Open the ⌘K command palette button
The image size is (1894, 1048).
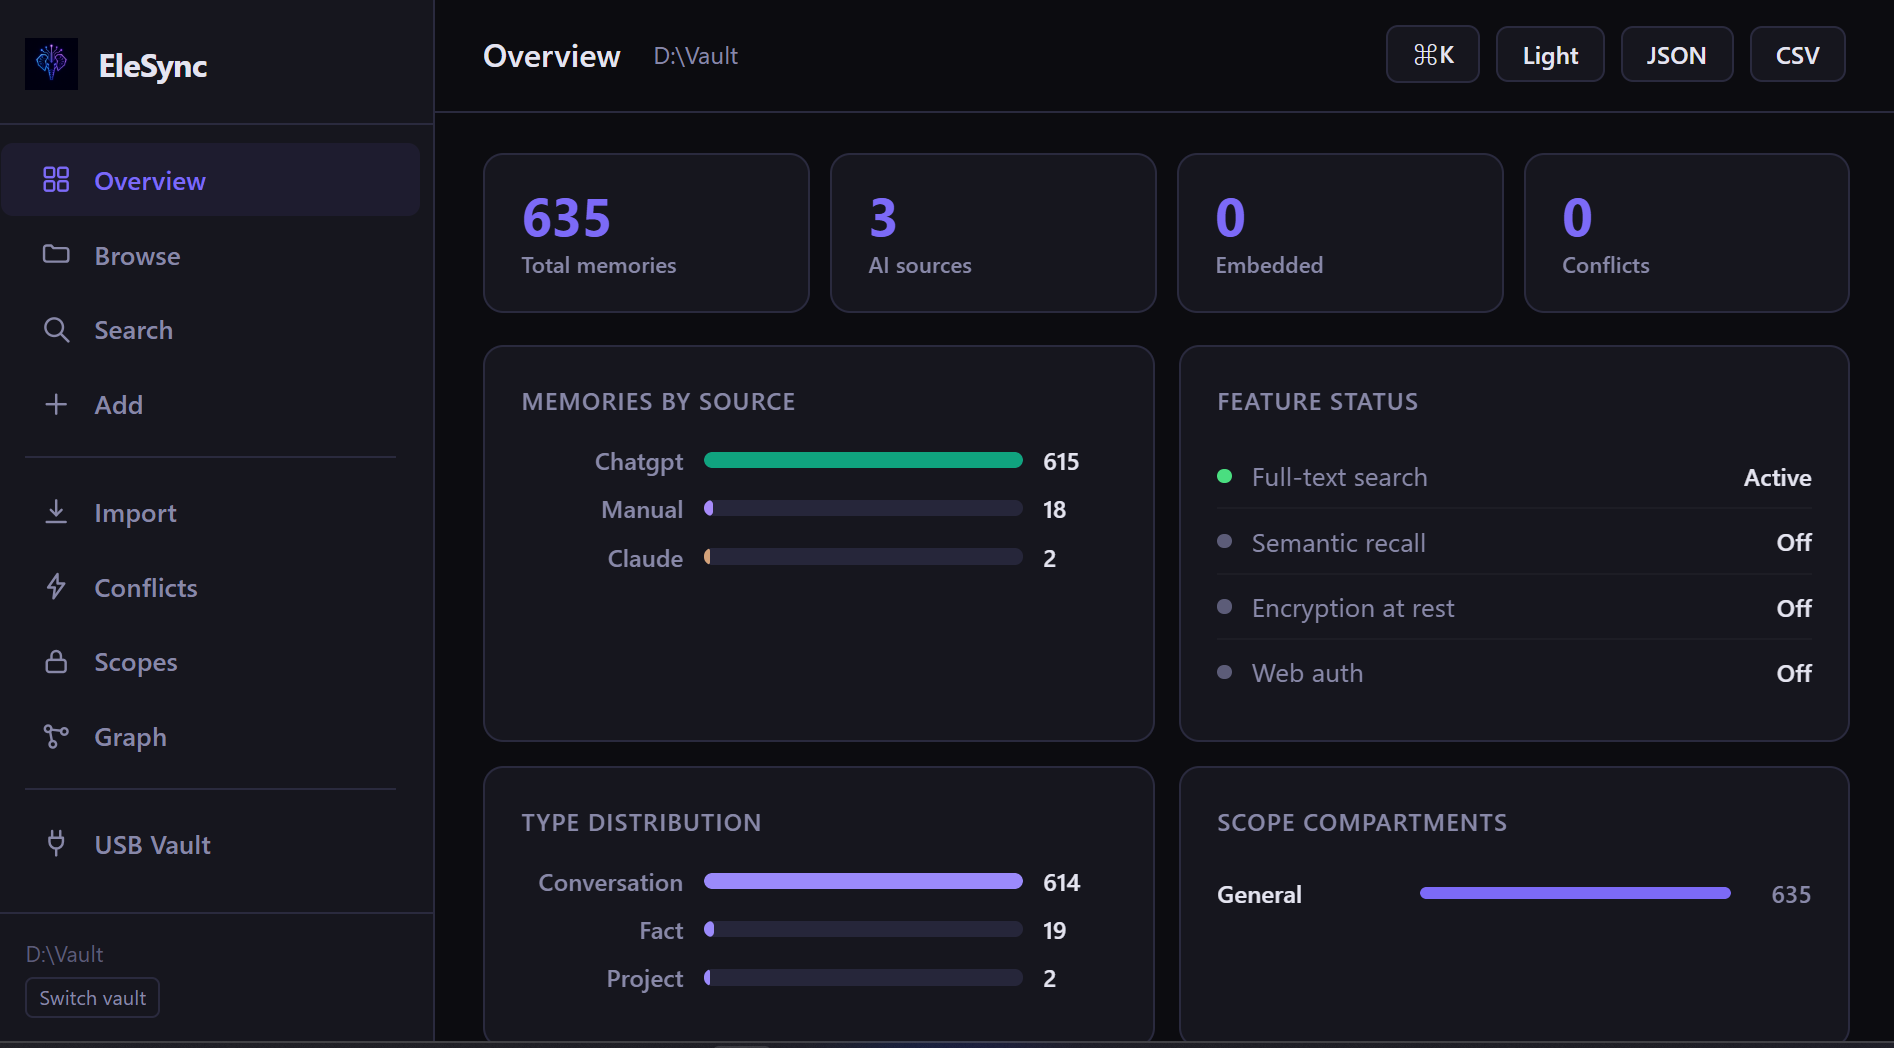point(1432,55)
